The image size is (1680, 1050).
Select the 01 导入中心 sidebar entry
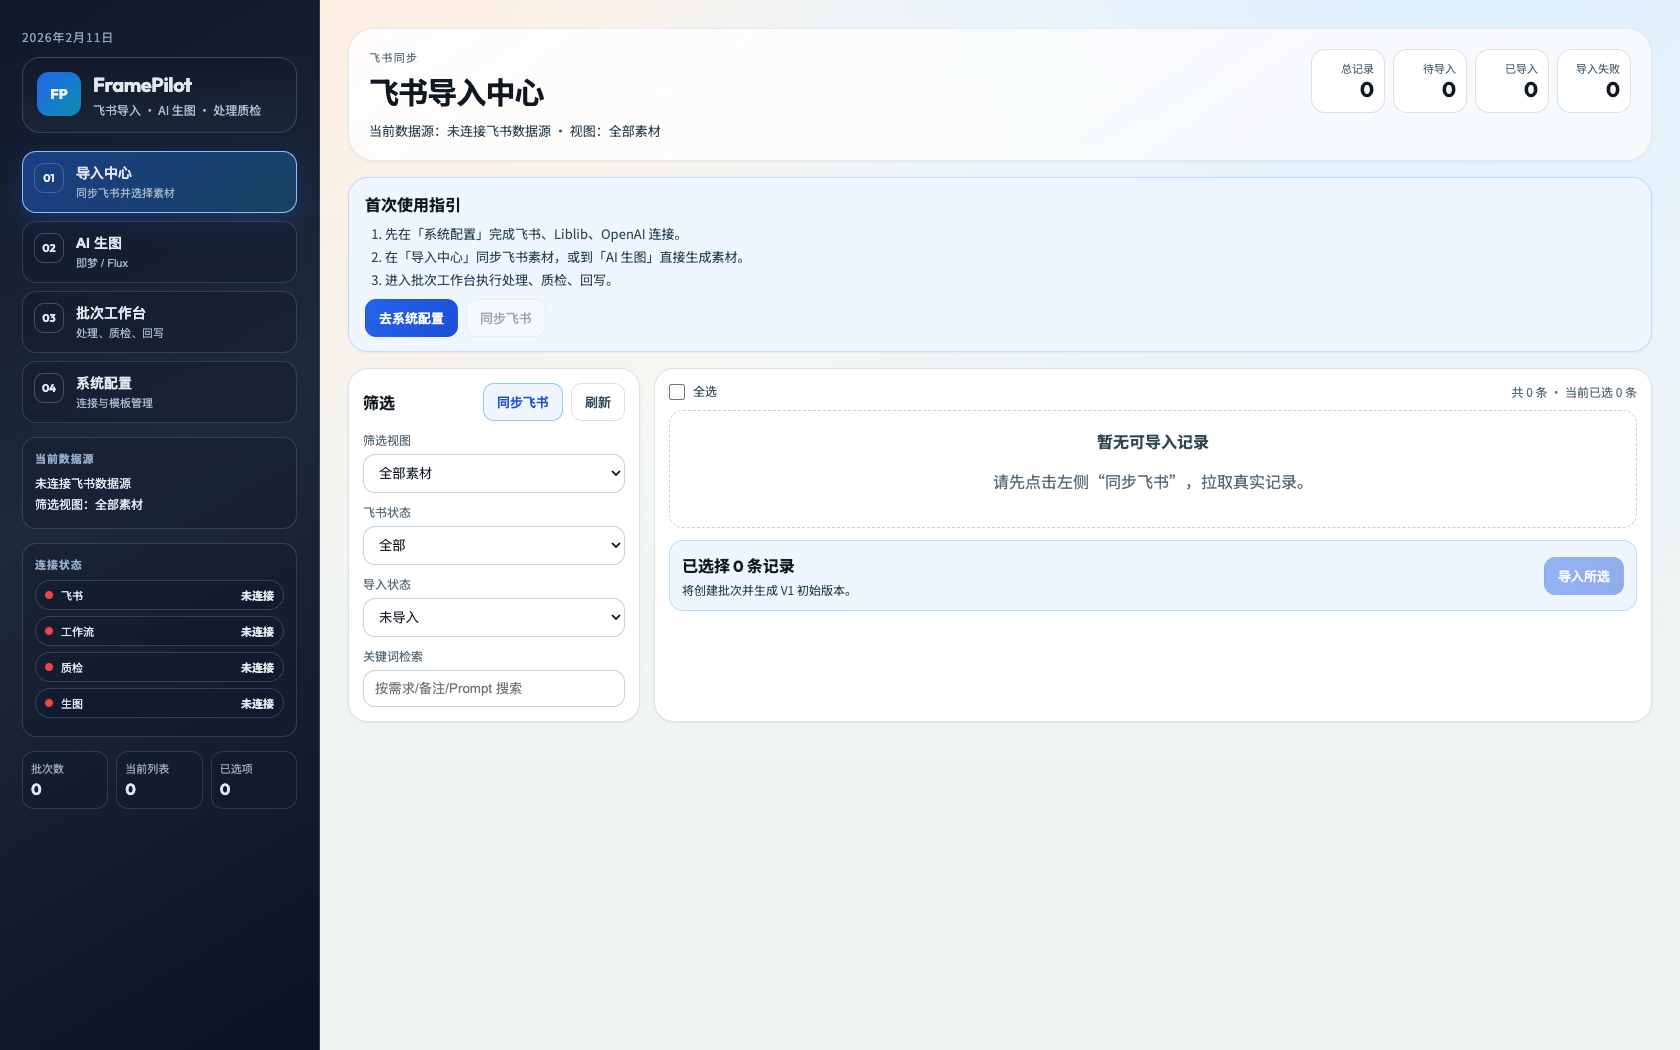click(x=158, y=182)
